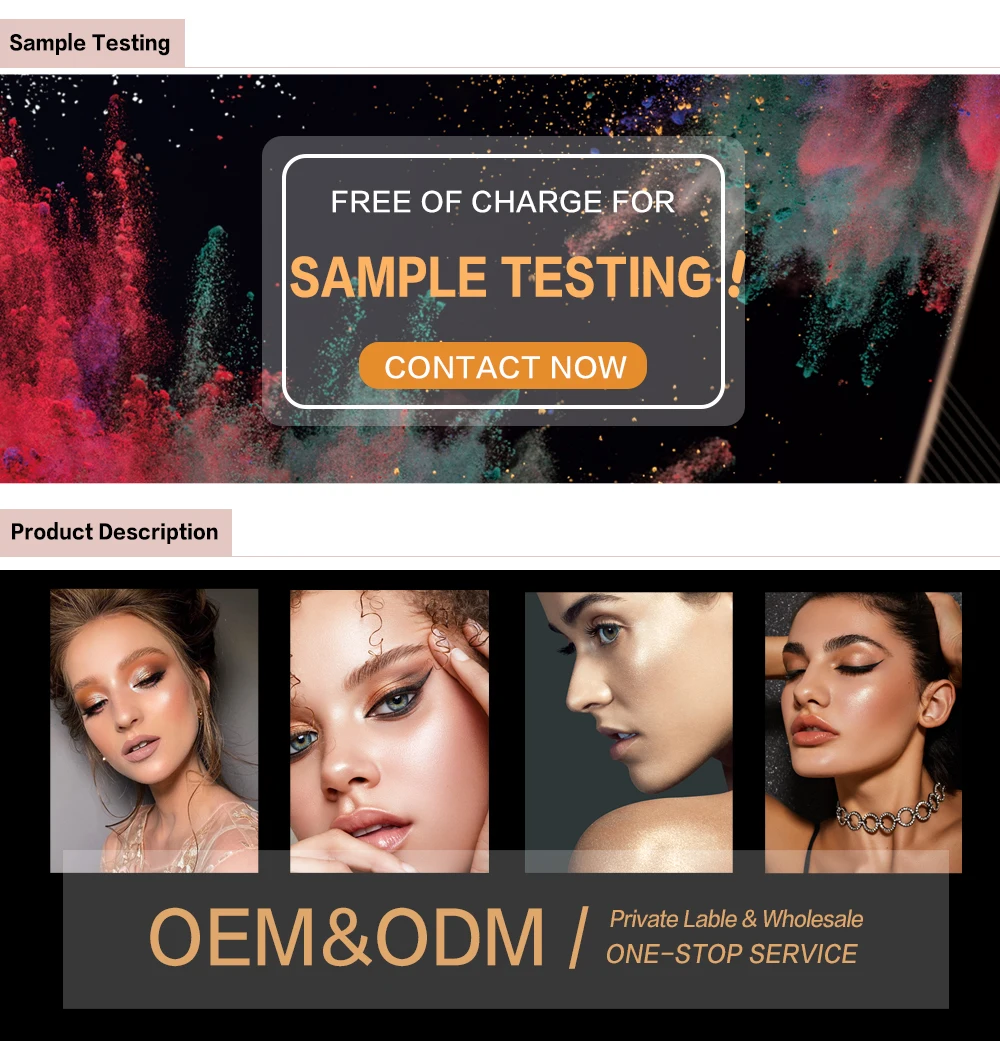
Task: Open the side-profile model photo with glowing shoulder
Action: pyautogui.click(x=628, y=732)
